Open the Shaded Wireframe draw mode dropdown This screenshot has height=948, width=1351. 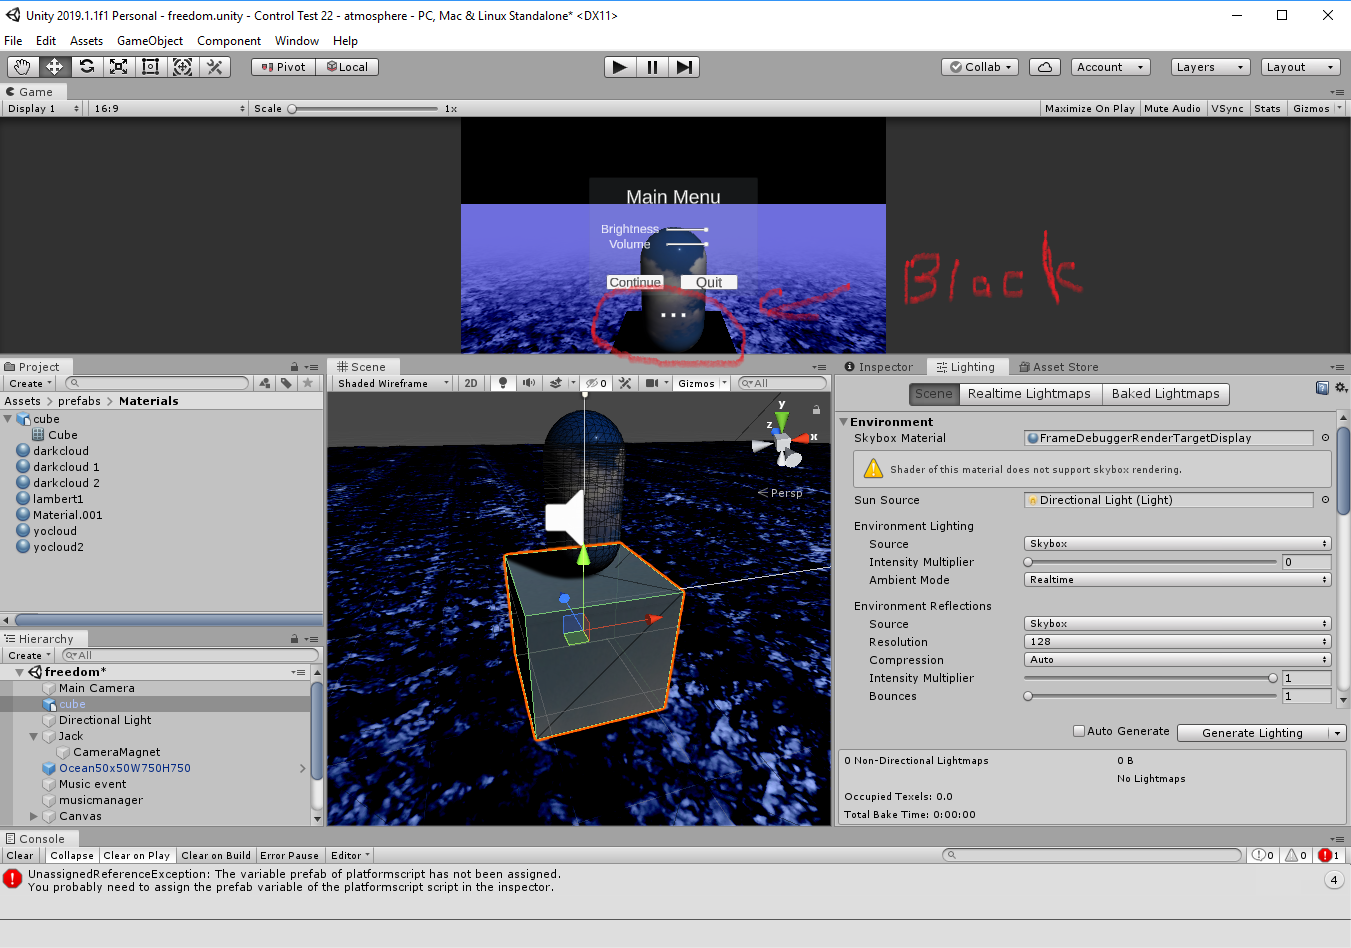(393, 383)
